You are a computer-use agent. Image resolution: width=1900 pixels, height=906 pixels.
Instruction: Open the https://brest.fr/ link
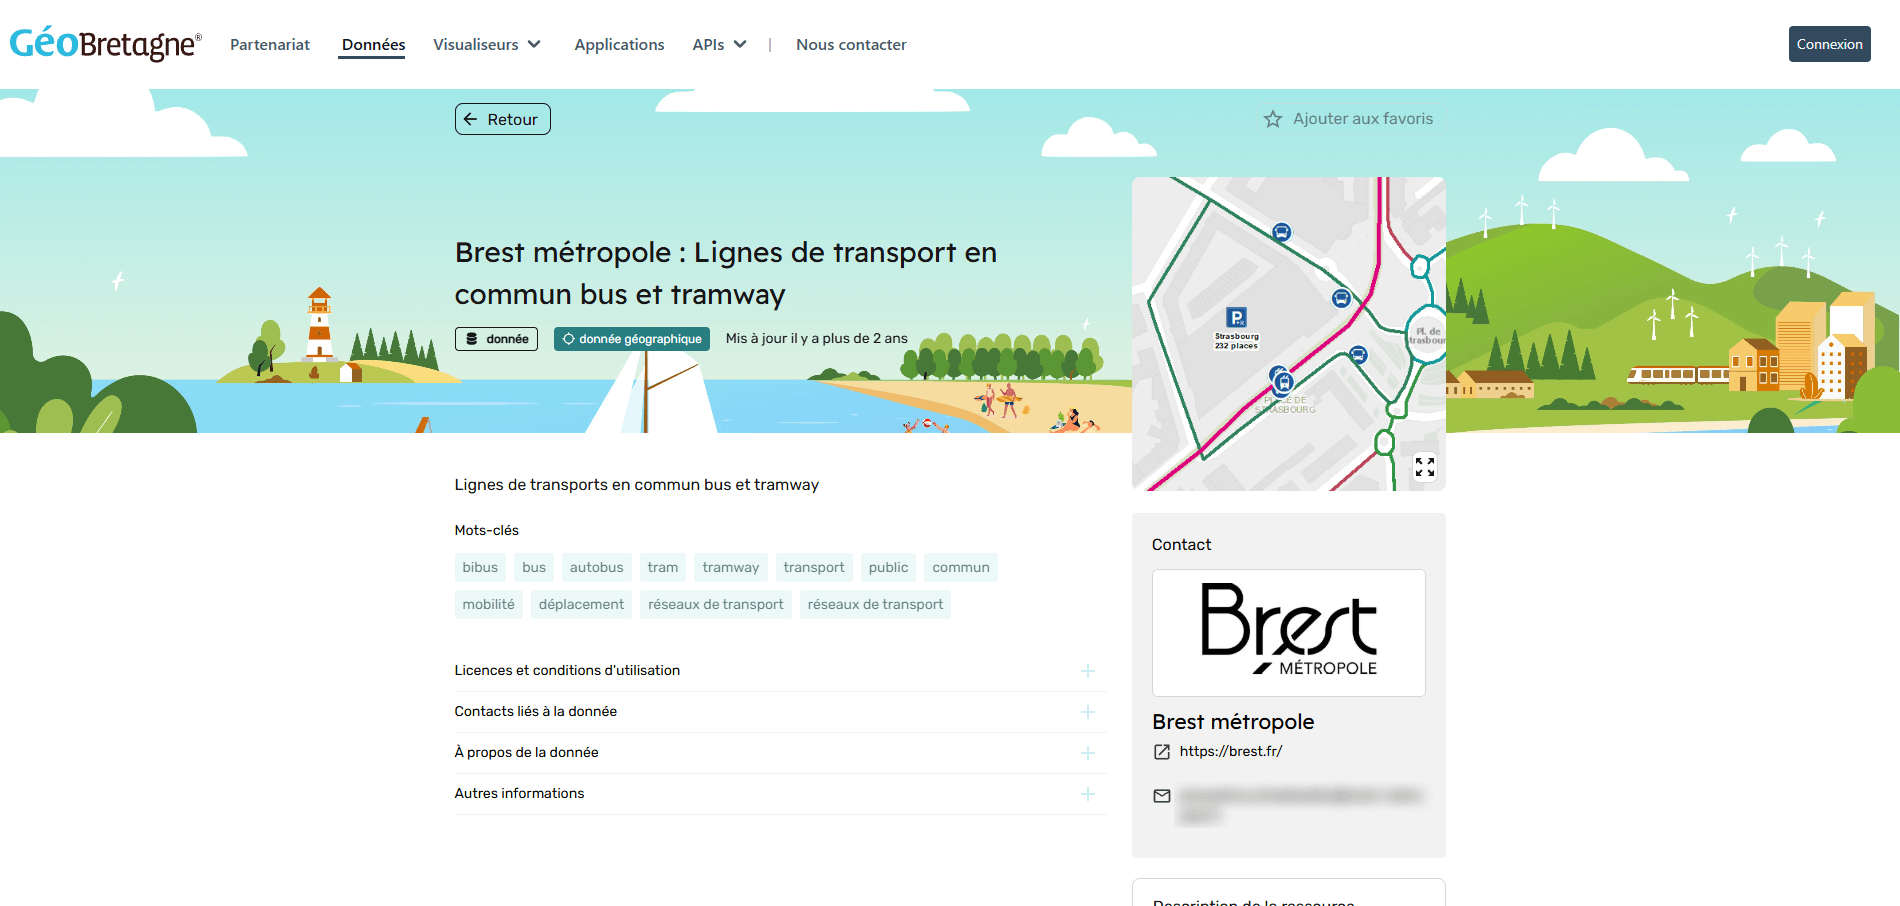(1230, 751)
